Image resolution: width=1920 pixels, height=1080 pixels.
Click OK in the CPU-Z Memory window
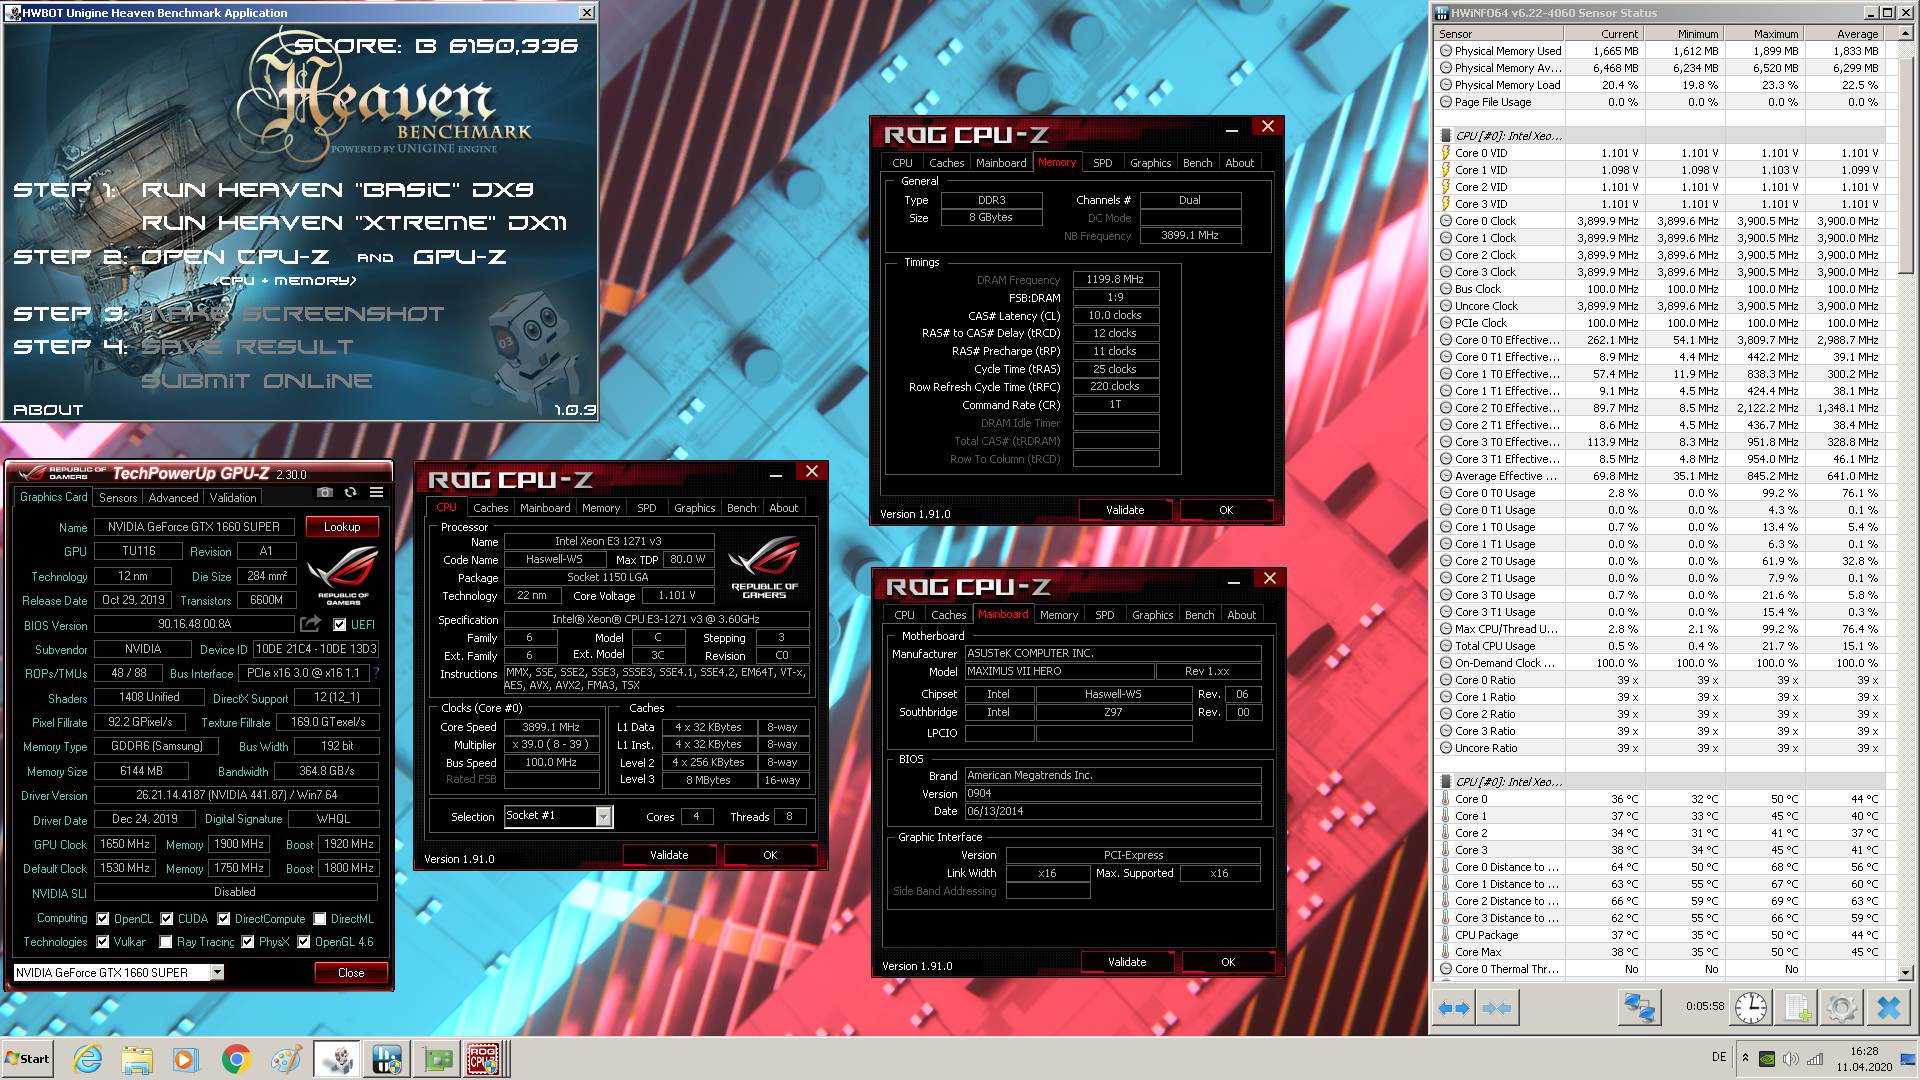tap(1226, 510)
